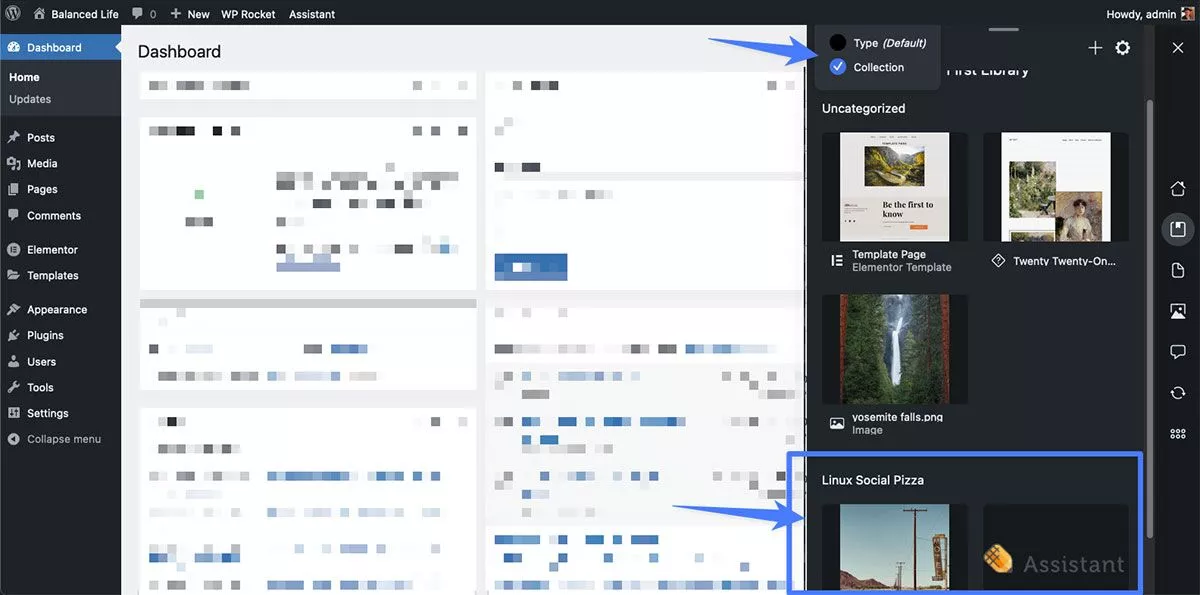Open Assistant Updates sync icon
Image resolution: width=1200 pixels, height=595 pixels.
click(1178, 393)
